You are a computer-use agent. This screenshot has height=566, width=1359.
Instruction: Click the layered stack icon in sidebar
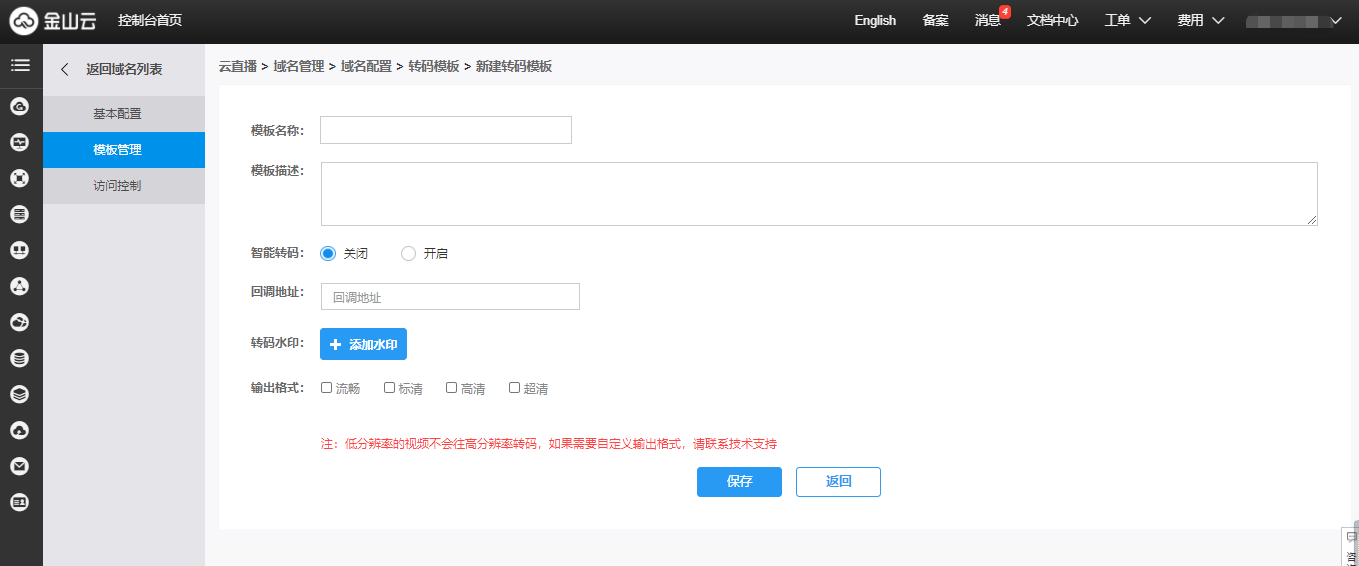pos(19,394)
